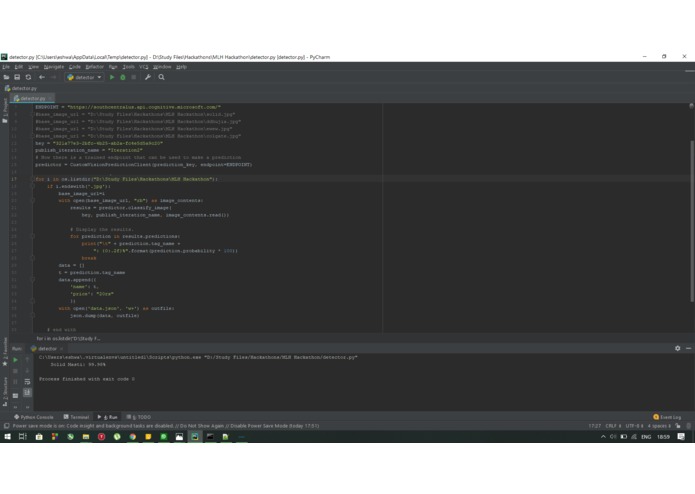Open the Python Console tool tab

(x=34, y=417)
